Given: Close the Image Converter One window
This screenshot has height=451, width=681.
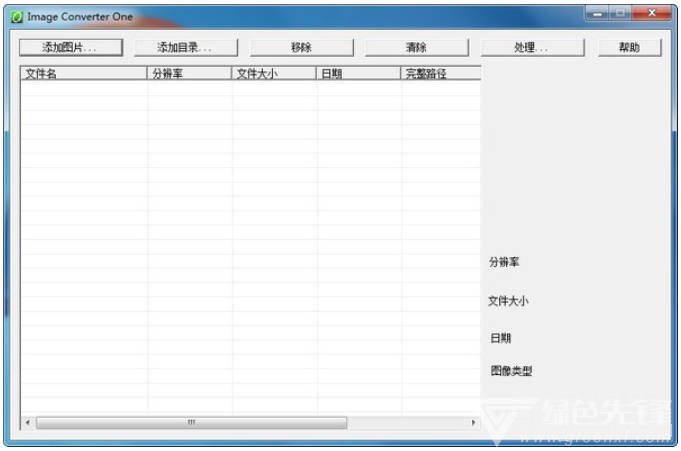Looking at the screenshot, I should (x=651, y=13).
